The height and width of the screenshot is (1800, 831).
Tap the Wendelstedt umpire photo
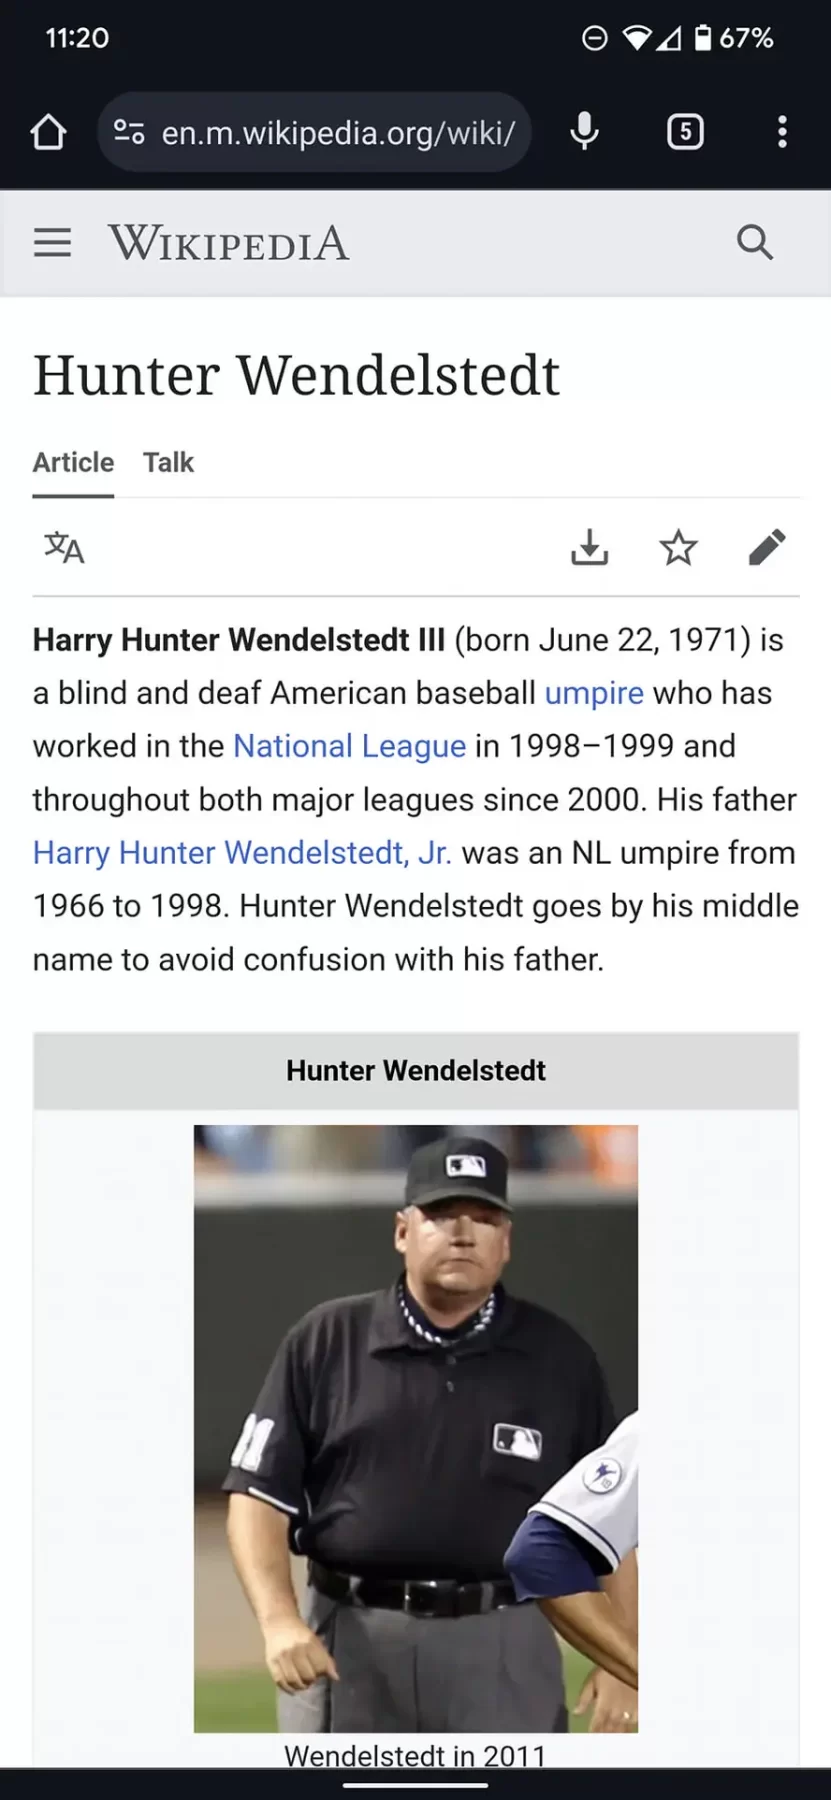(x=415, y=1428)
